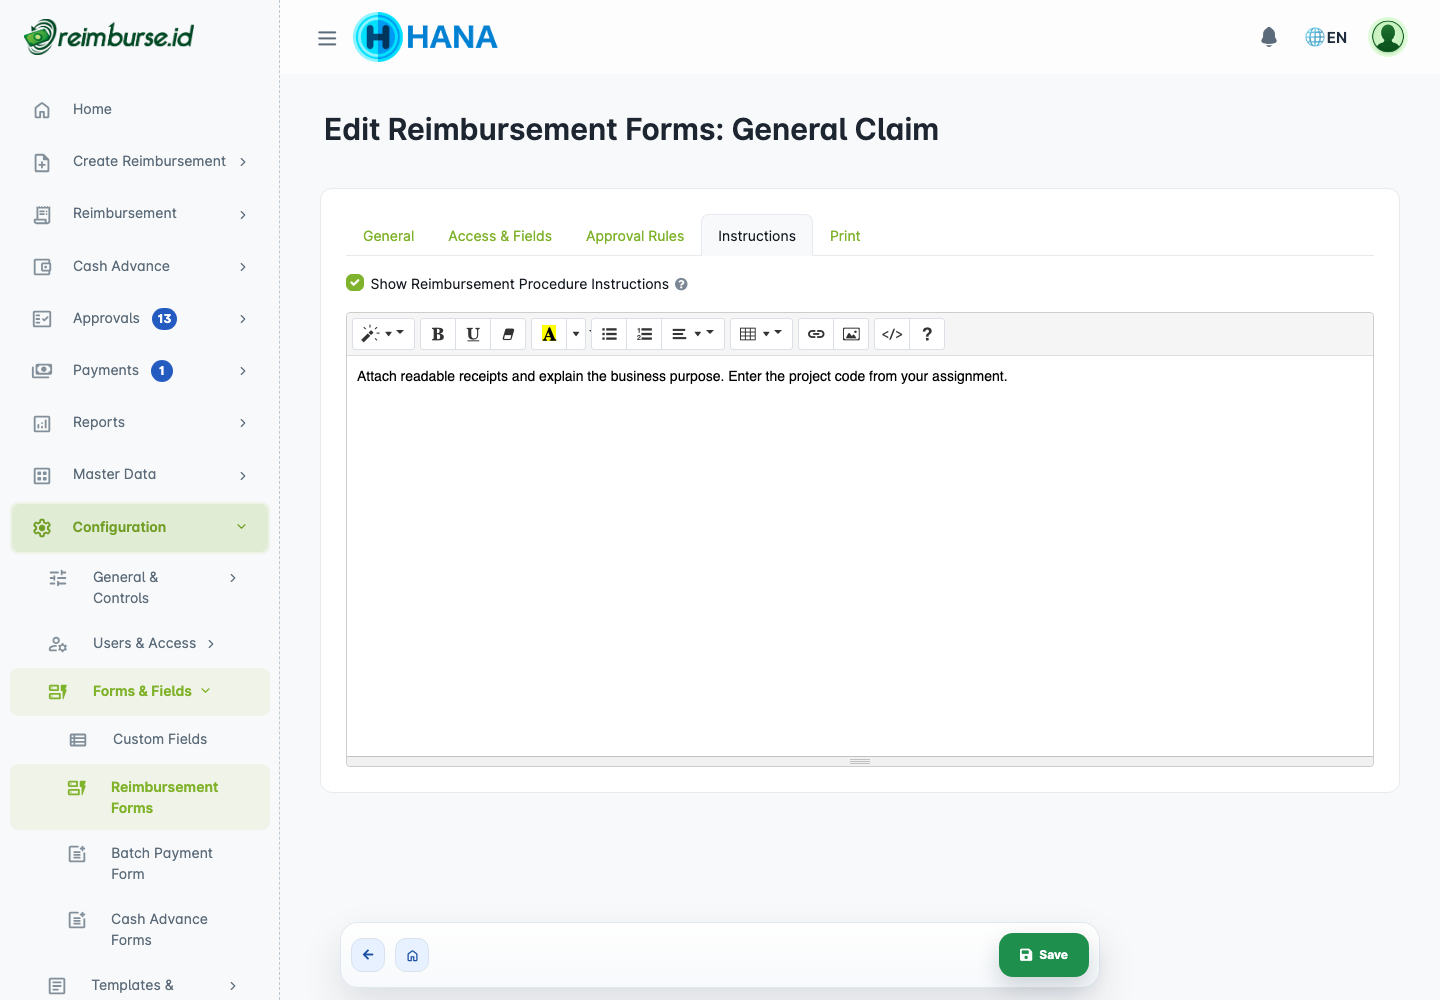Click the editor resize handle bar
This screenshot has width=1440, height=1000.
[860, 761]
